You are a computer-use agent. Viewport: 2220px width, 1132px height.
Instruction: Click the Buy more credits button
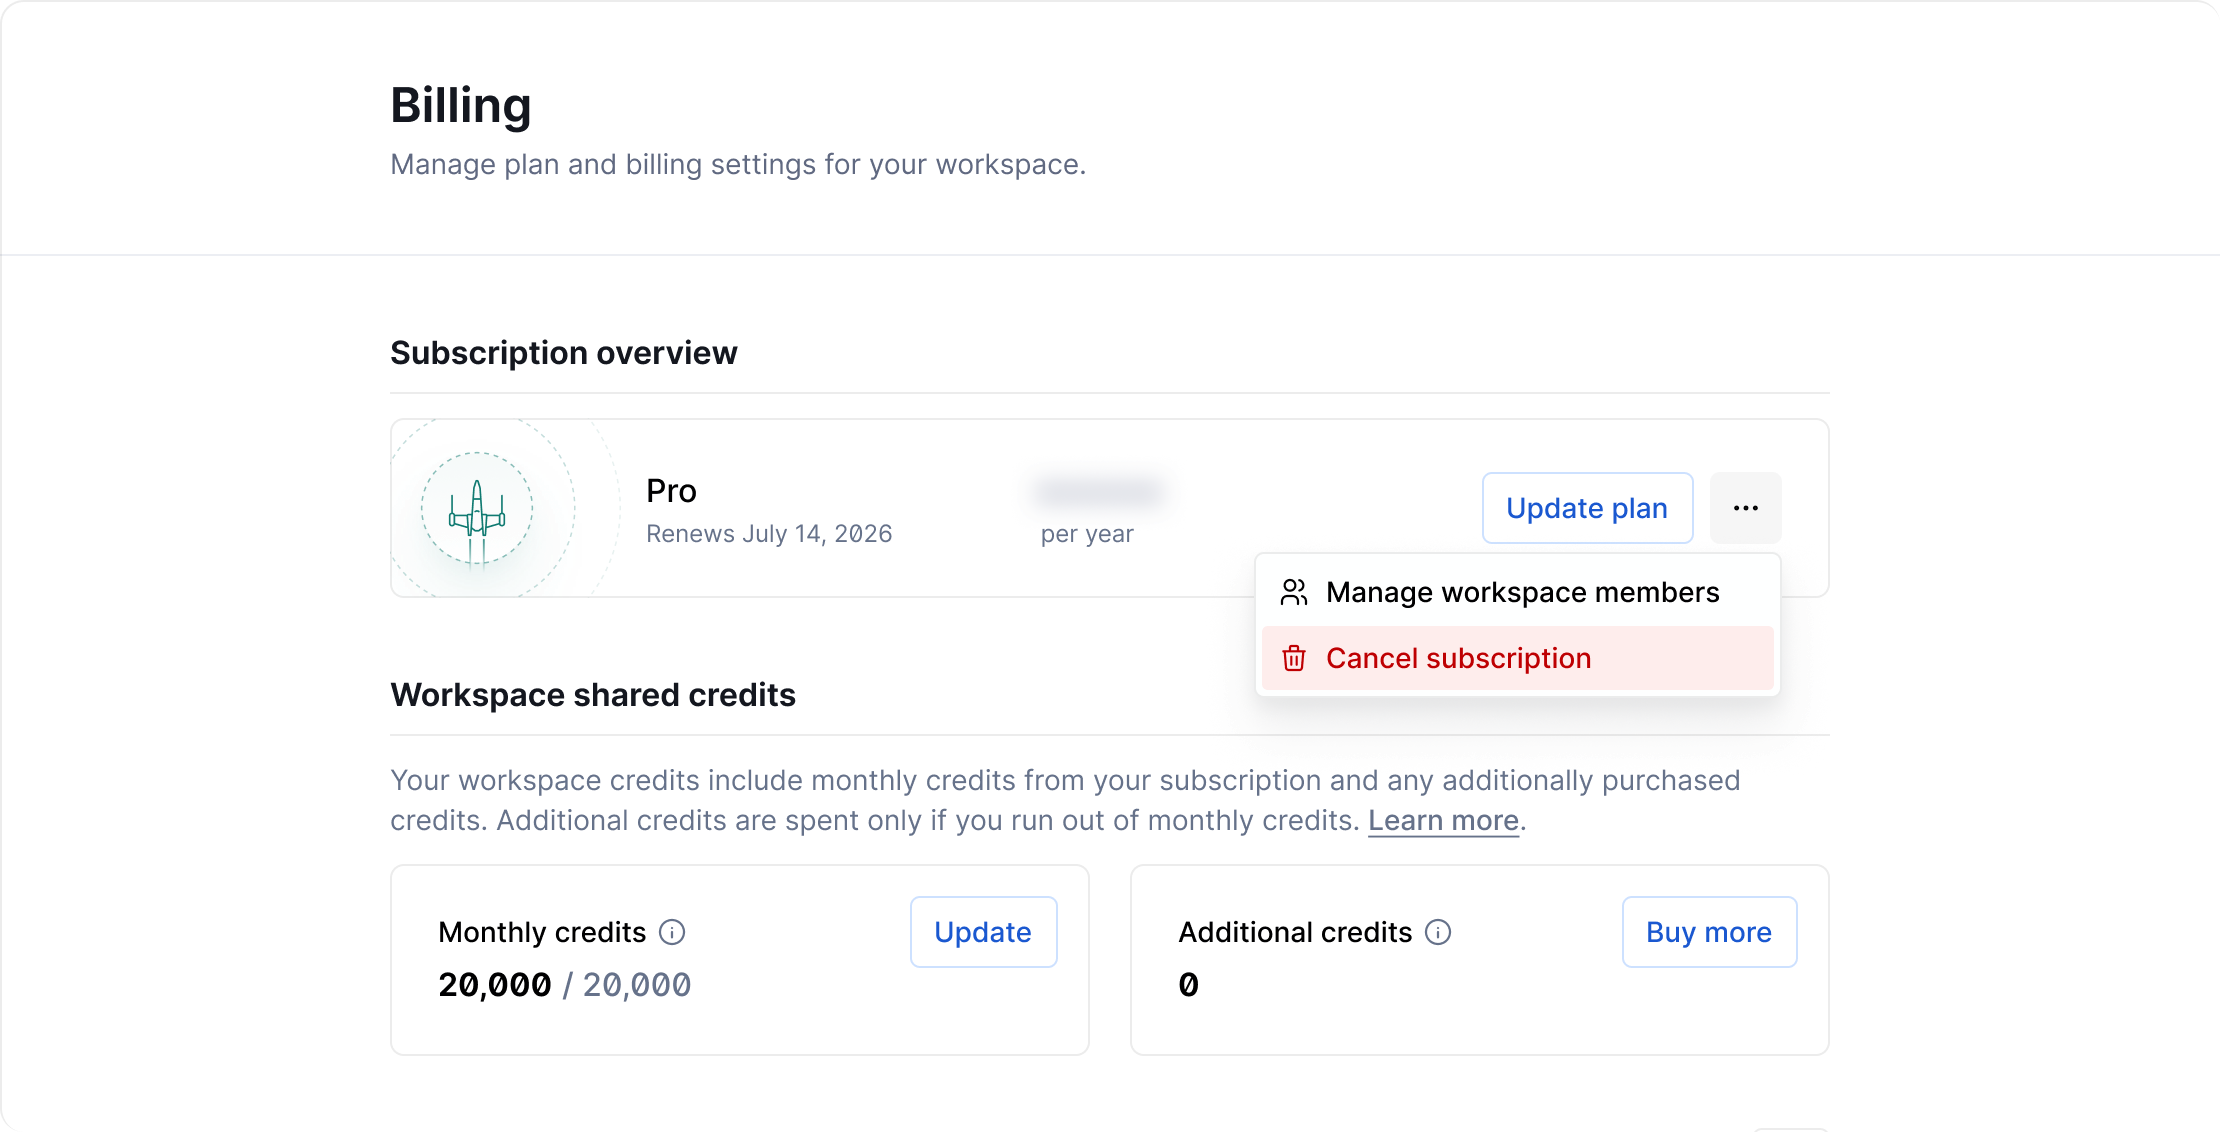pos(1708,932)
